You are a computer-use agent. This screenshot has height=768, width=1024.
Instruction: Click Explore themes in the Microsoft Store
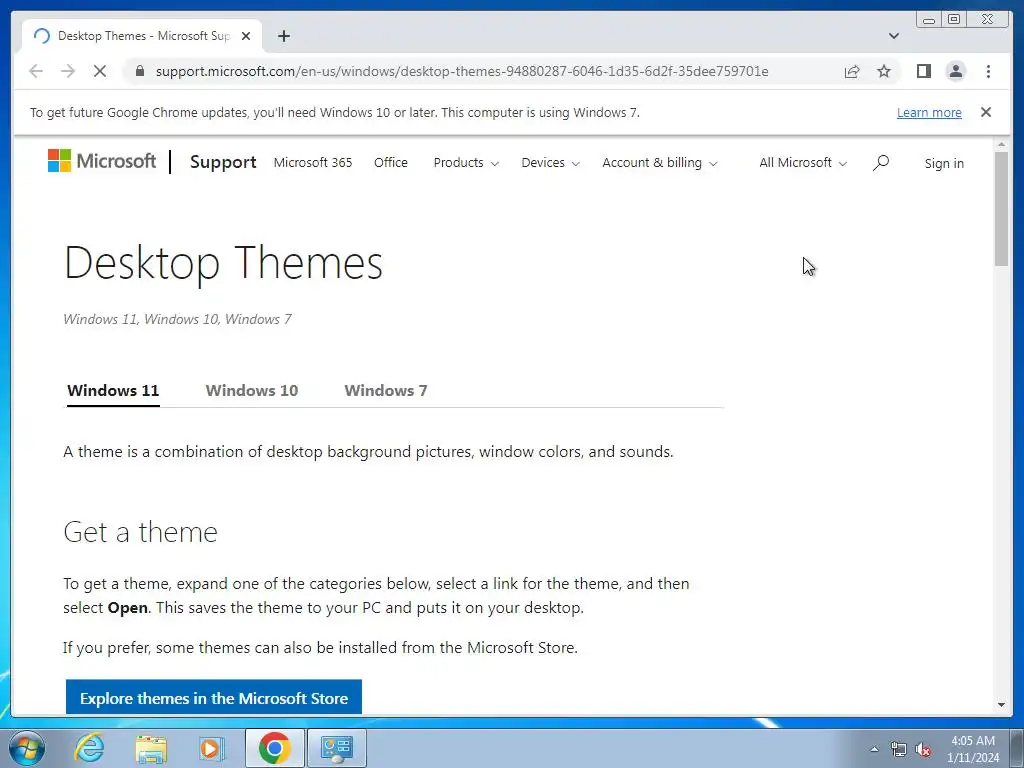pyautogui.click(x=214, y=697)
